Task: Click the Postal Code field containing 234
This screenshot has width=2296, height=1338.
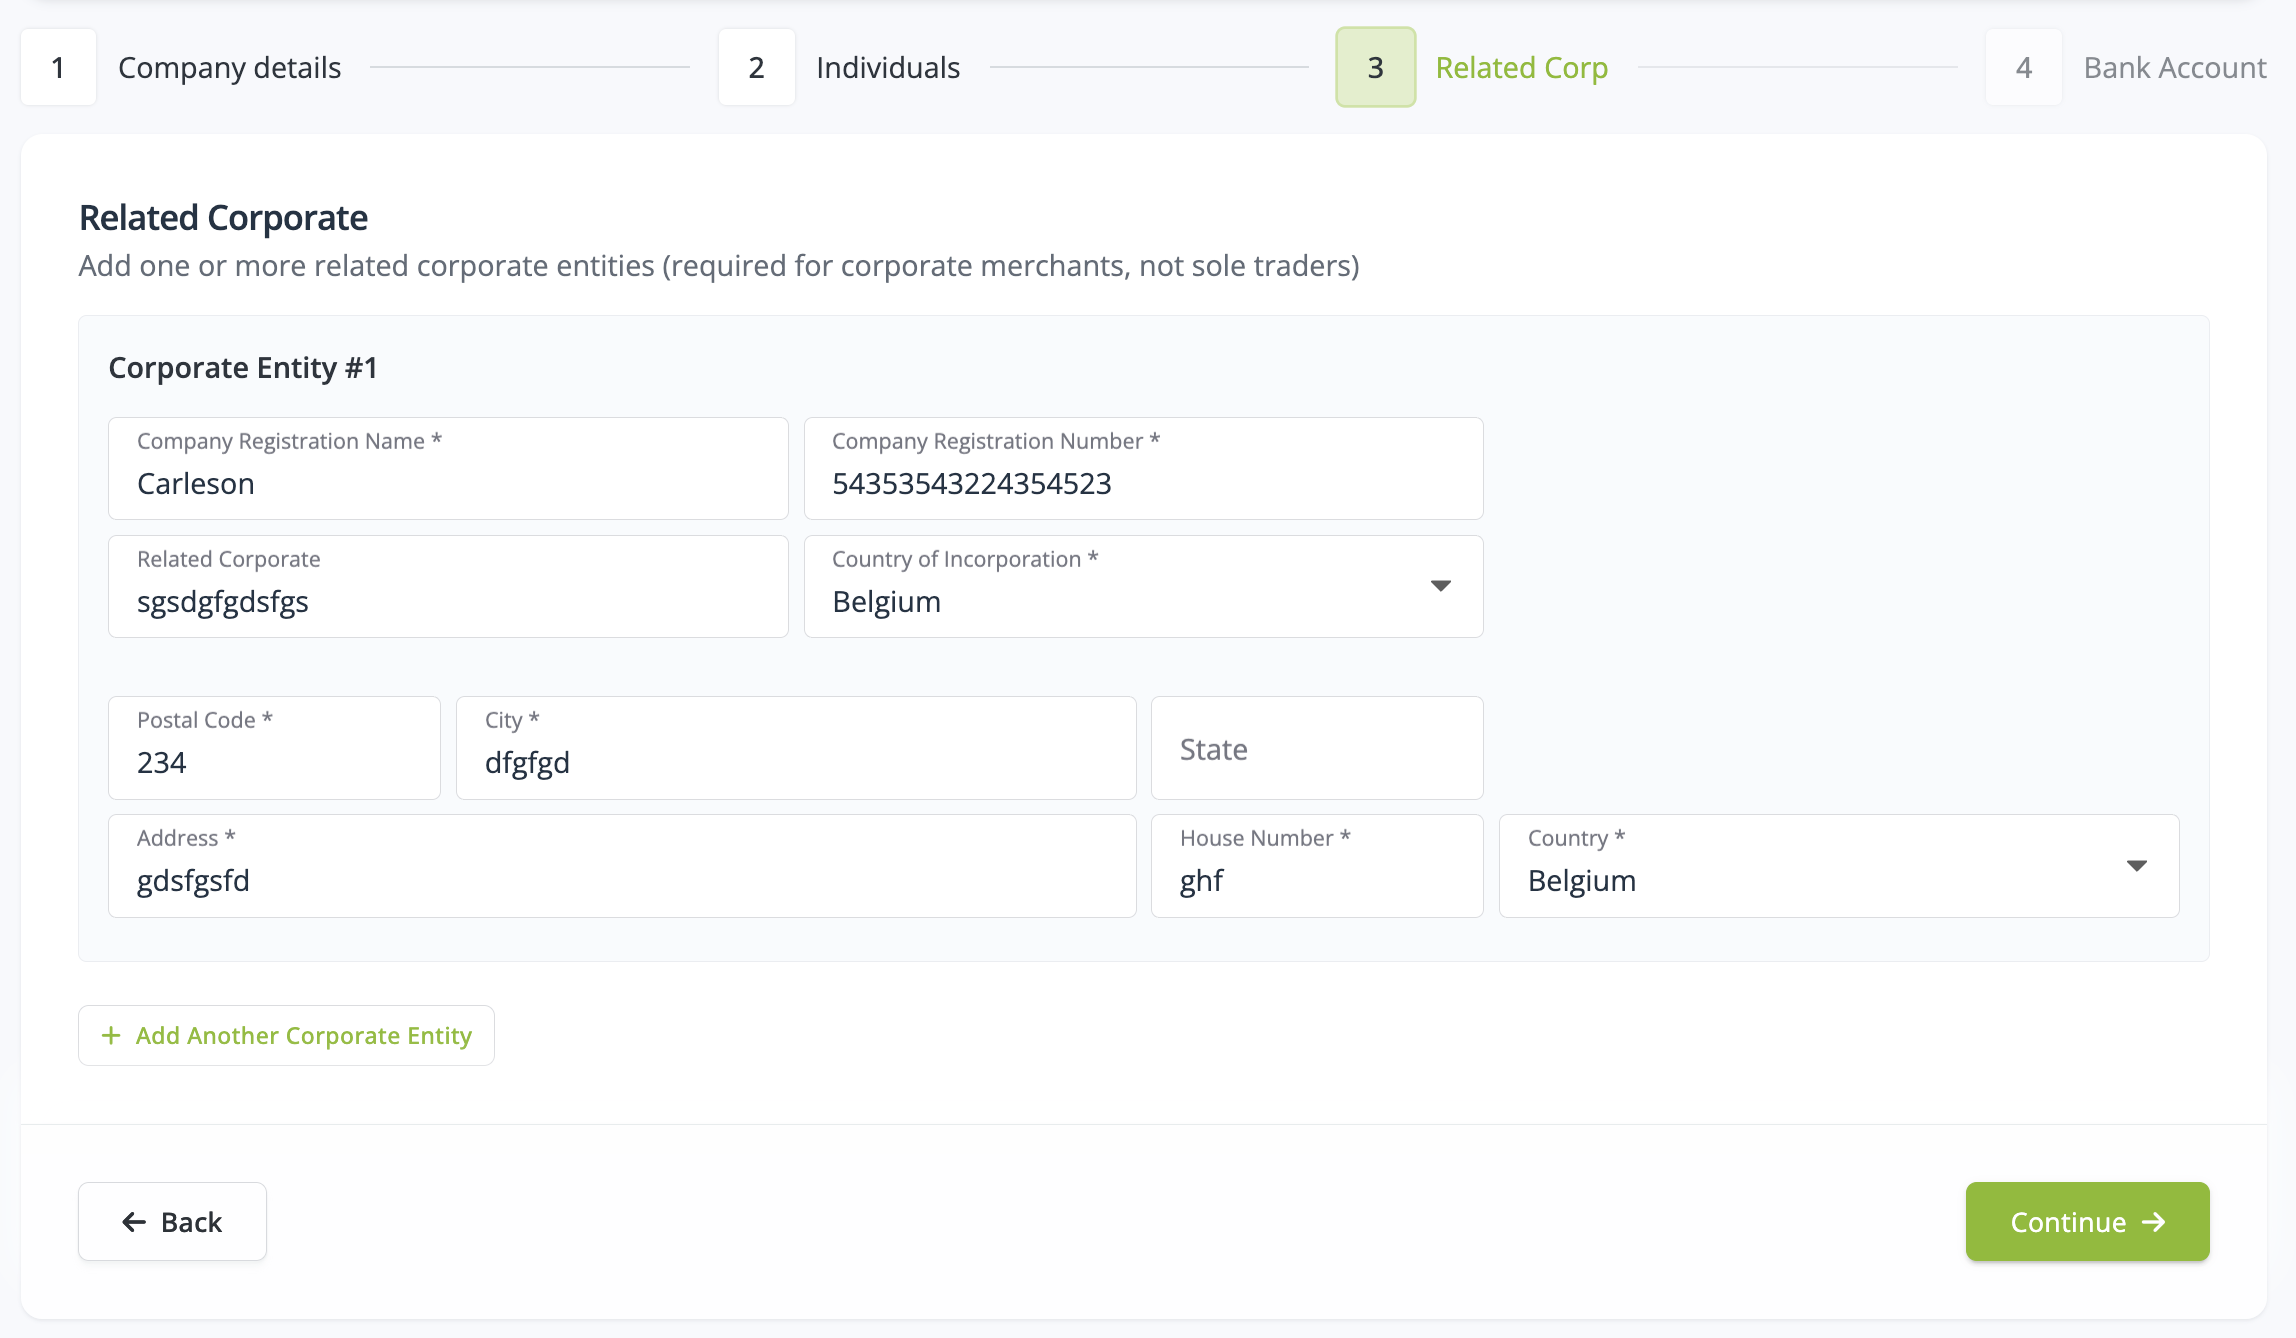Action: [x=273, y=747]
